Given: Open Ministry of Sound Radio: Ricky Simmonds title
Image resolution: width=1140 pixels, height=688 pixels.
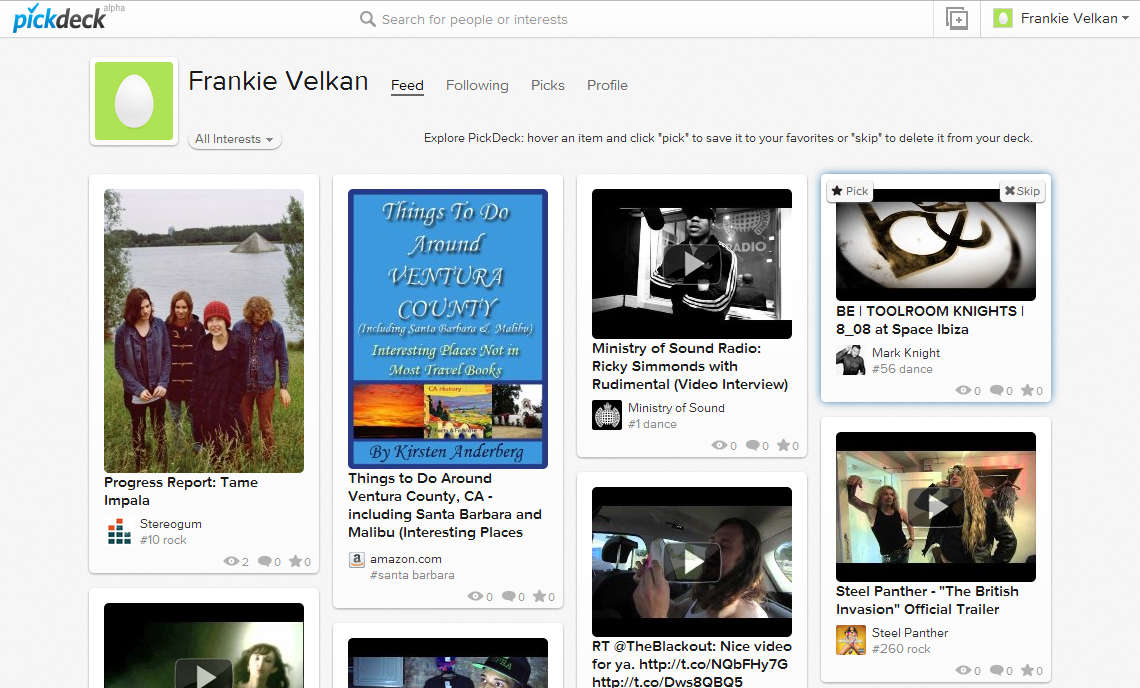Looking at the screenshot, I should point(690,367).
